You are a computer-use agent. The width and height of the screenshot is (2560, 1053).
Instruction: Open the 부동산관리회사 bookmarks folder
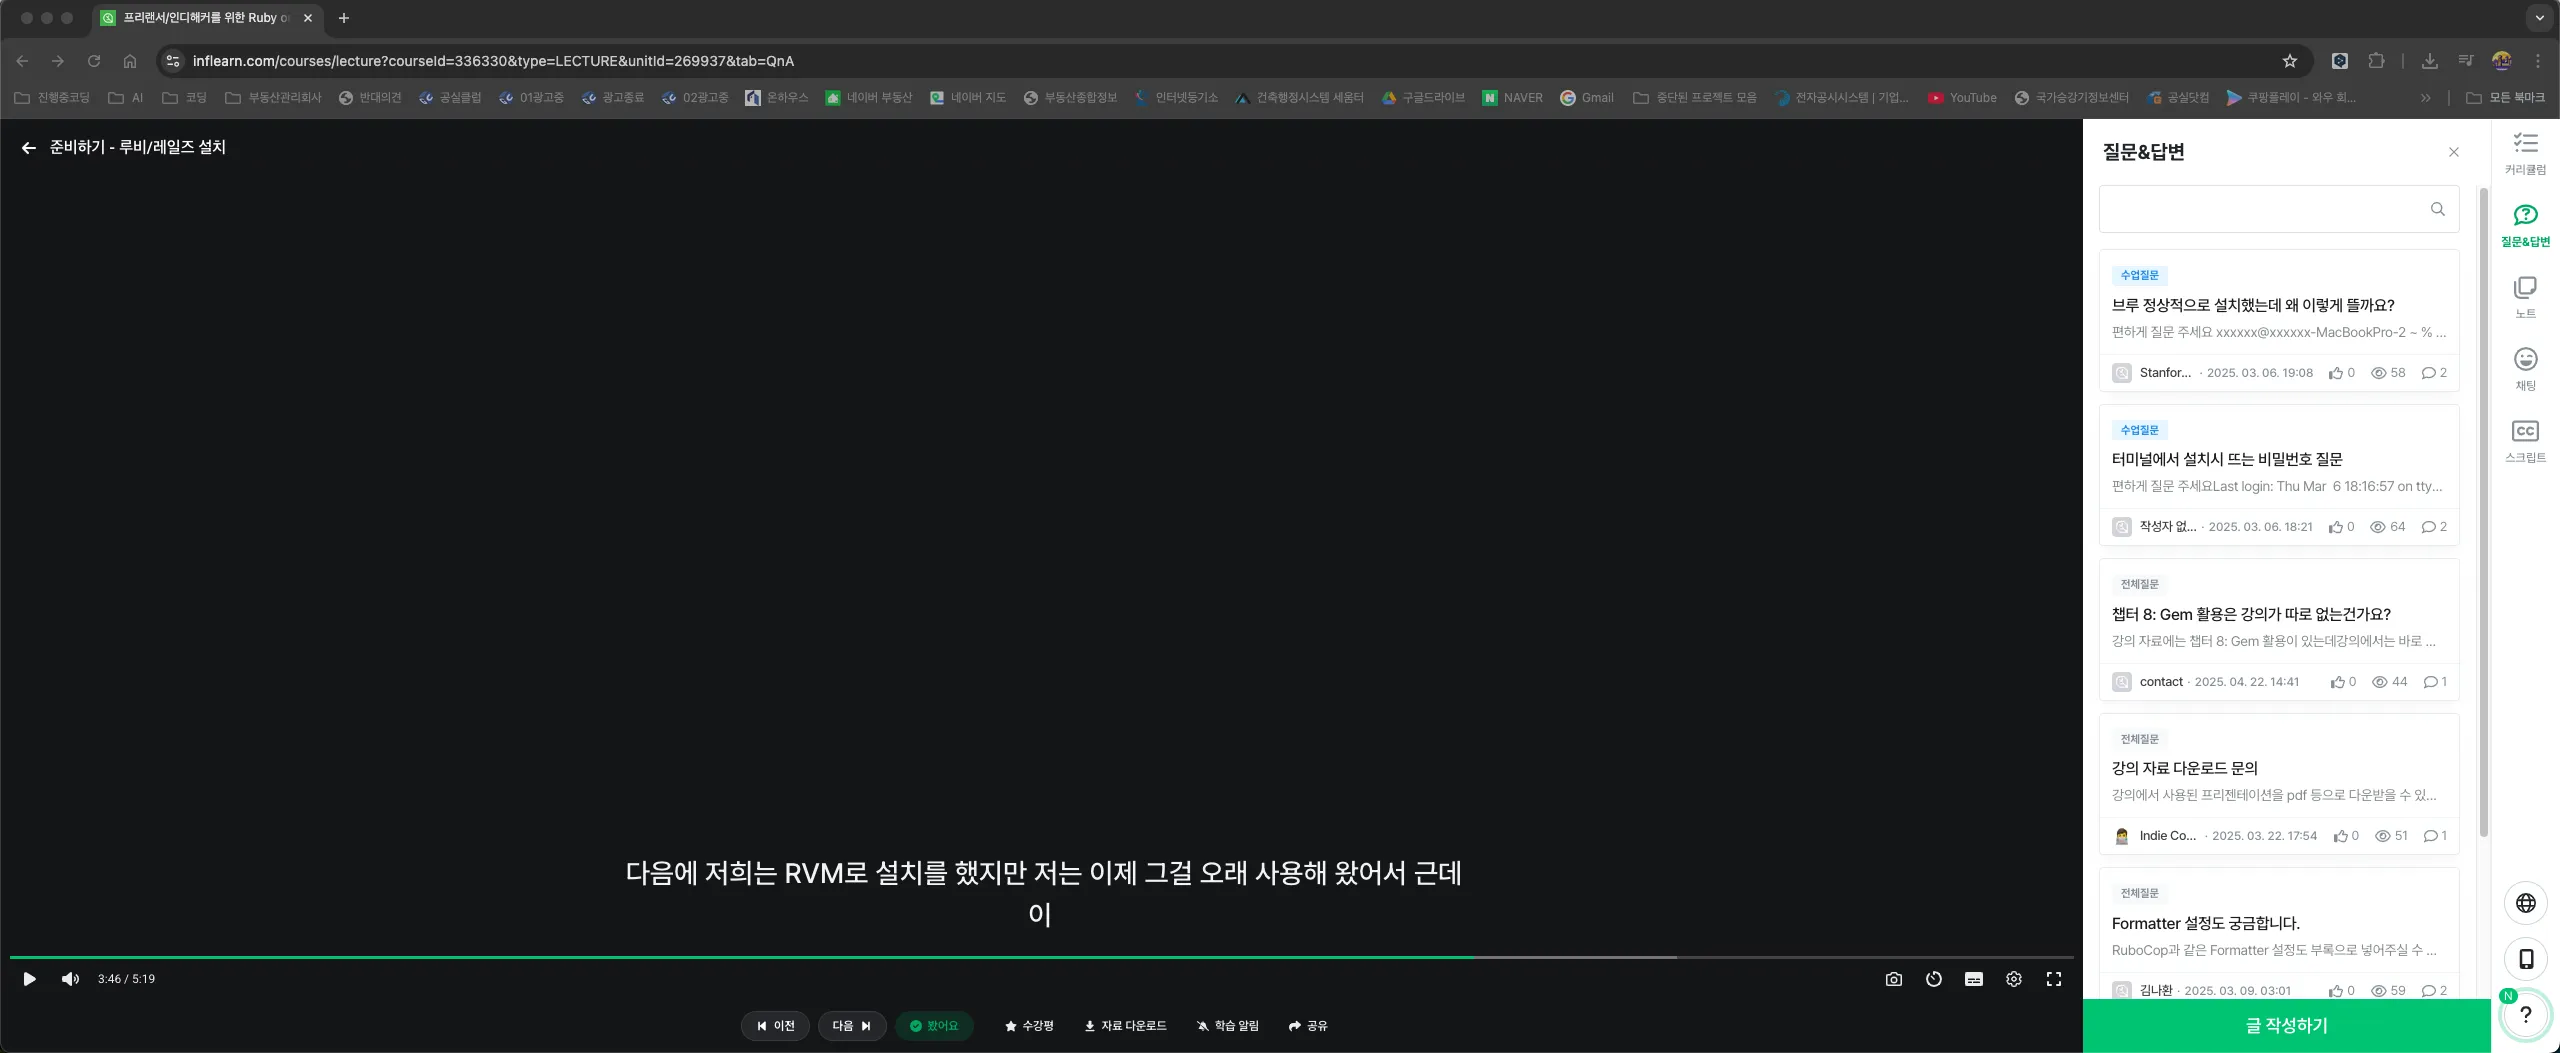273,98
